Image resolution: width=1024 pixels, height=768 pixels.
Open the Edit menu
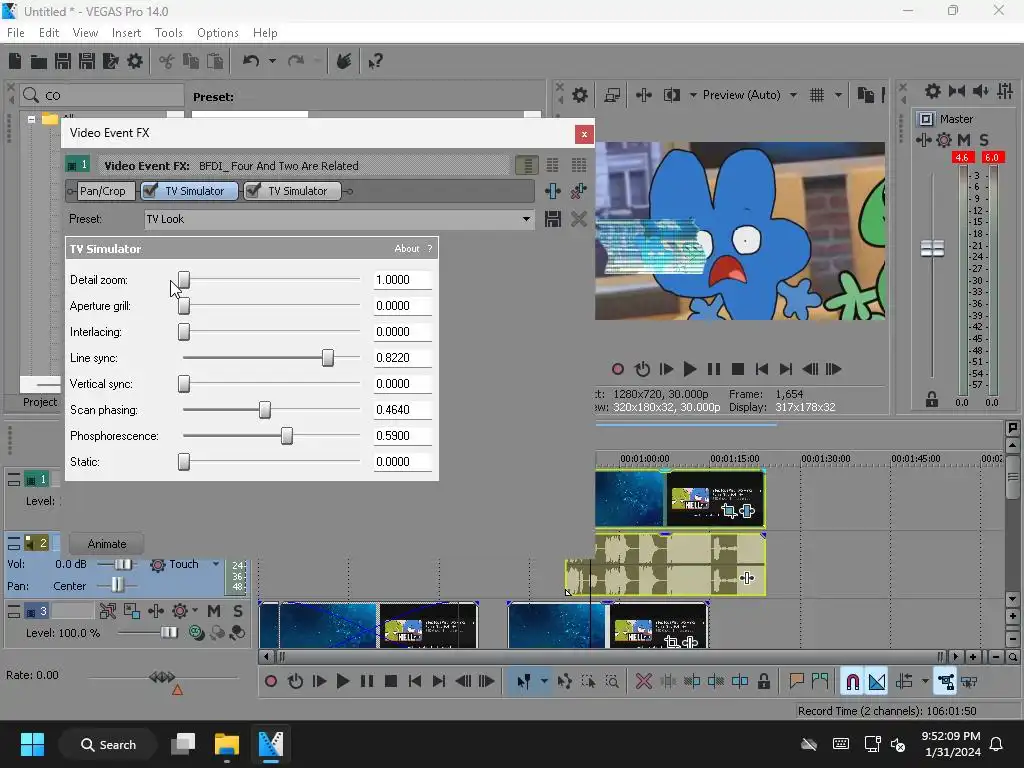pyautogui.click(x=49, y=33)
